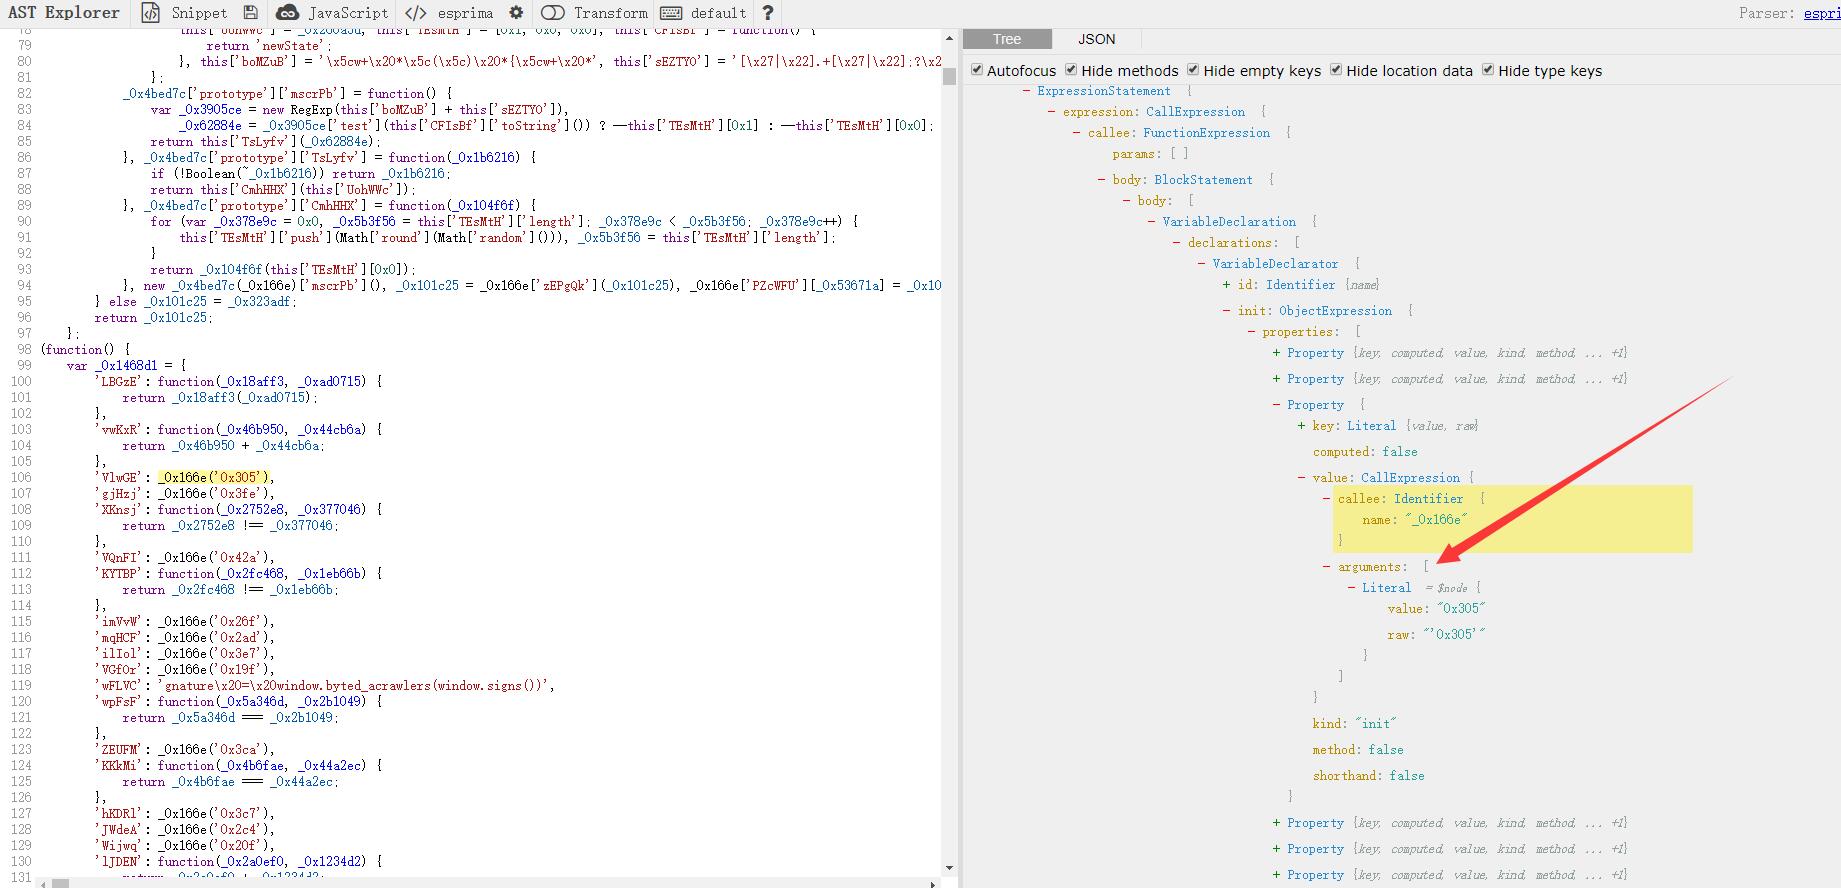Toggle Hide methods checkbox
The image size is (1841, 888).
click(1071, 70)
